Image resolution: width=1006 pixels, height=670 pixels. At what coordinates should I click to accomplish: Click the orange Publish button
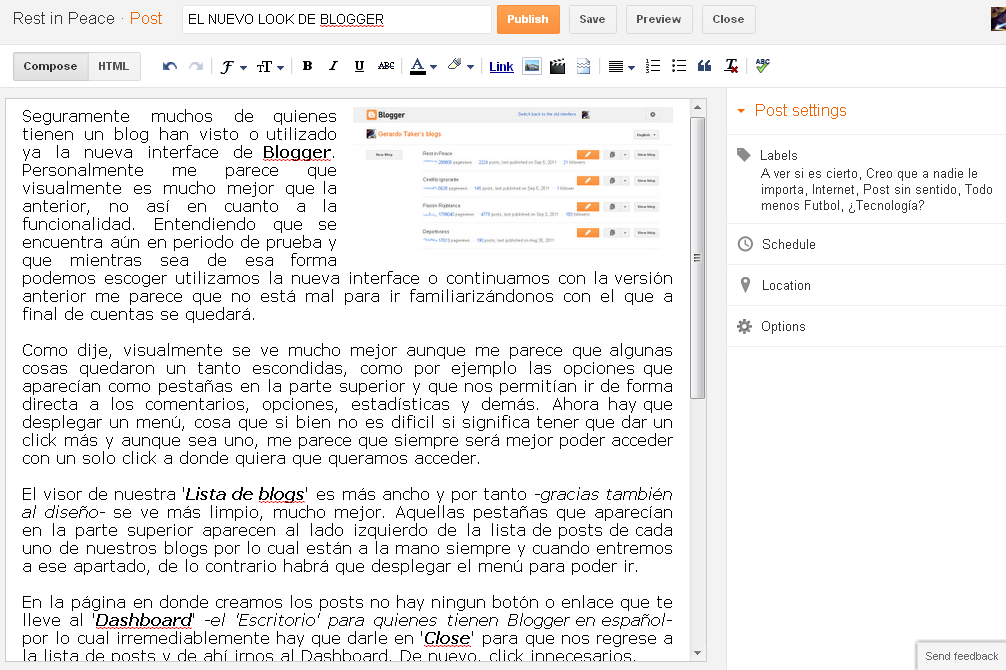(x=528, y=19)
